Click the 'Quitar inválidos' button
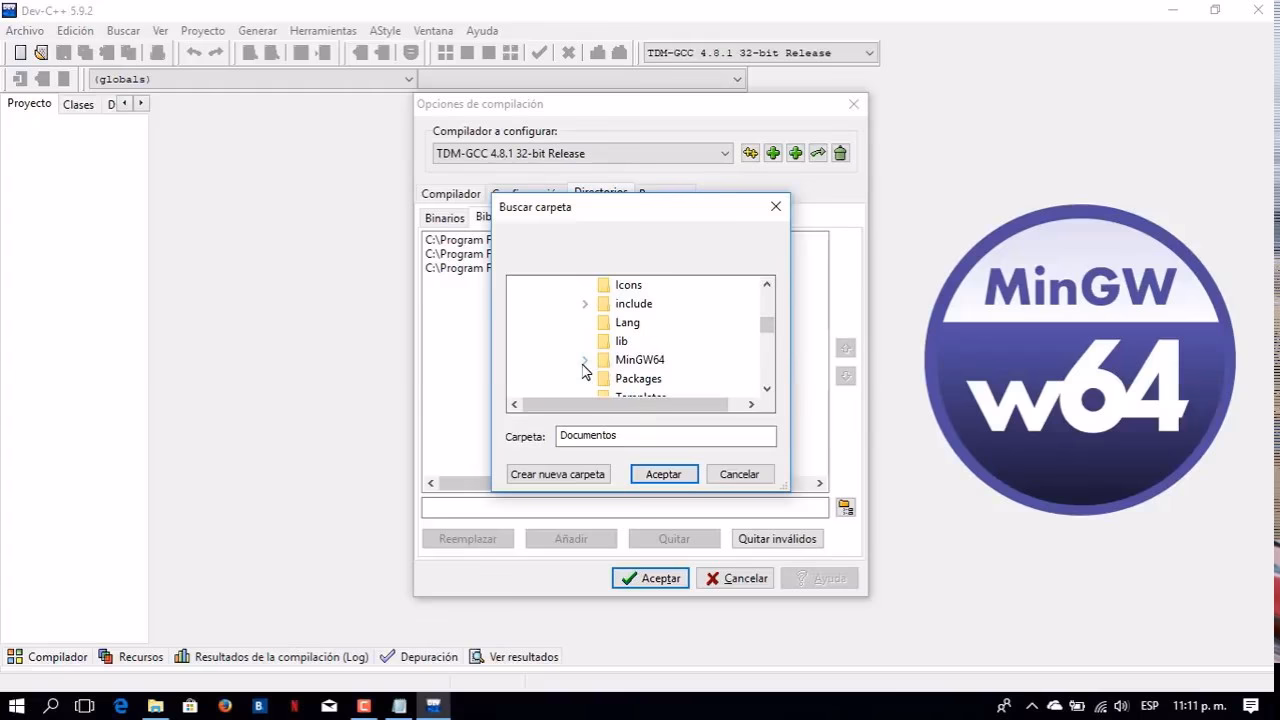 point(777,538)
